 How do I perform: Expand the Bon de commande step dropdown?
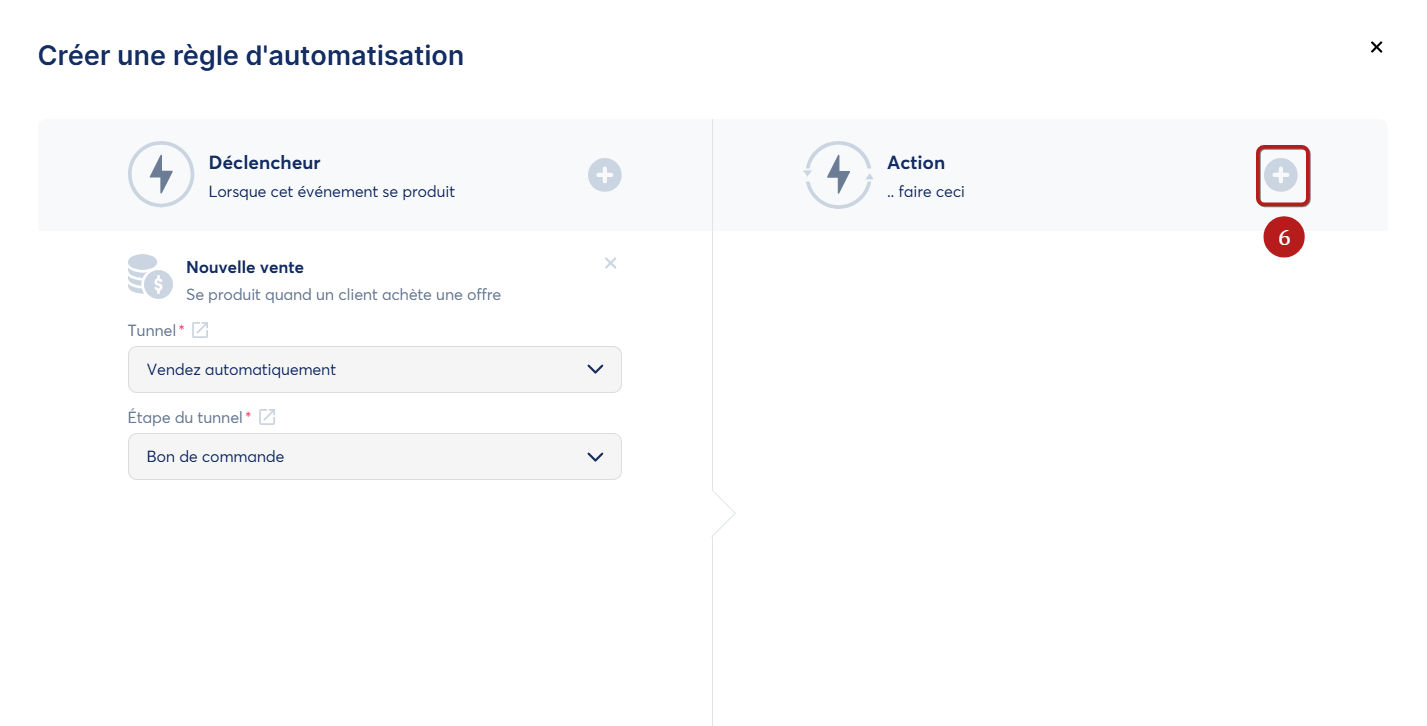point(375,456)
